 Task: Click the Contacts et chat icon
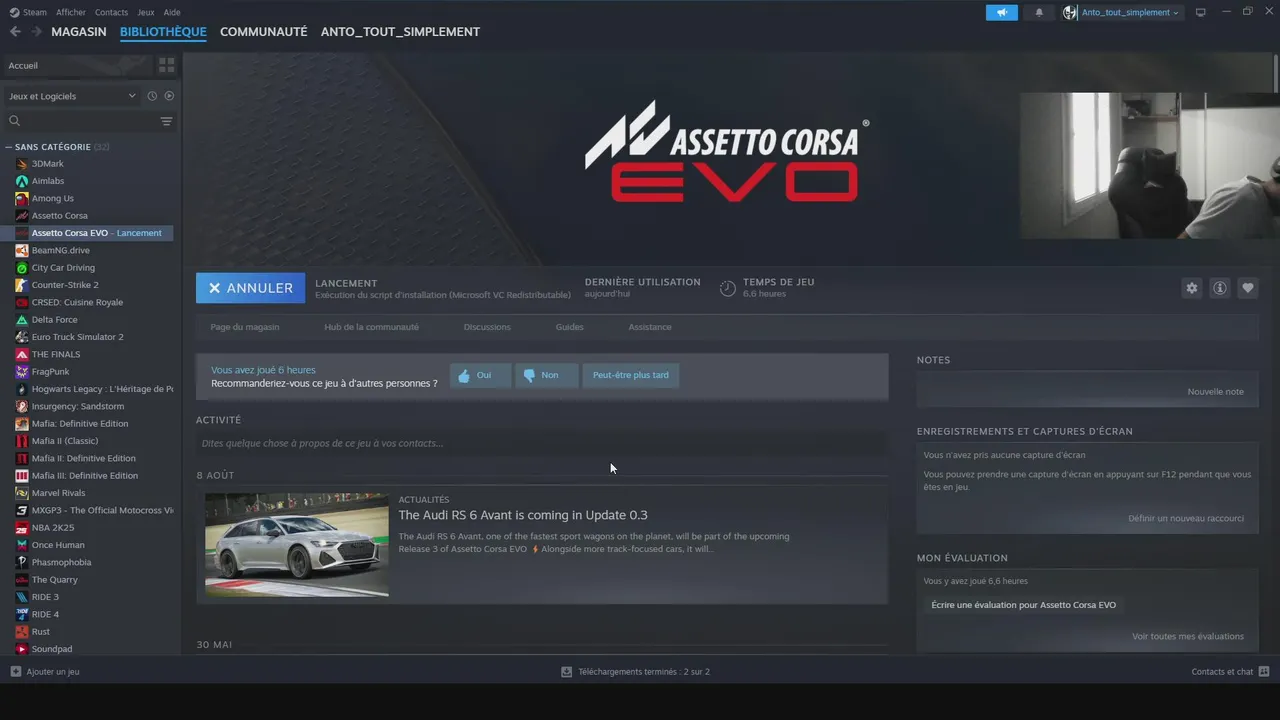1264,672
